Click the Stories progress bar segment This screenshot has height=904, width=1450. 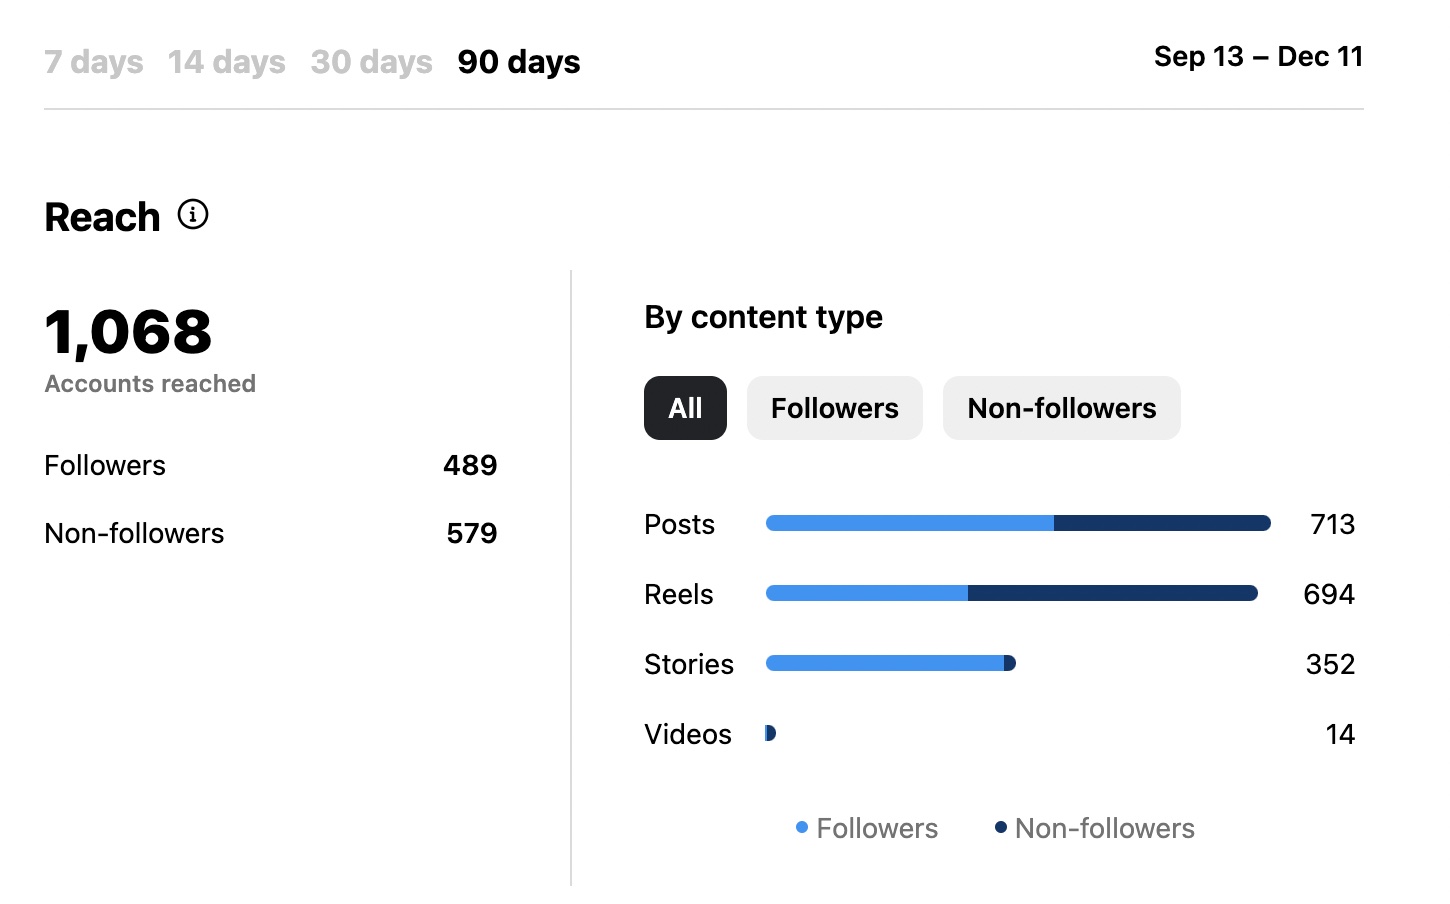(x=890, y=663)
